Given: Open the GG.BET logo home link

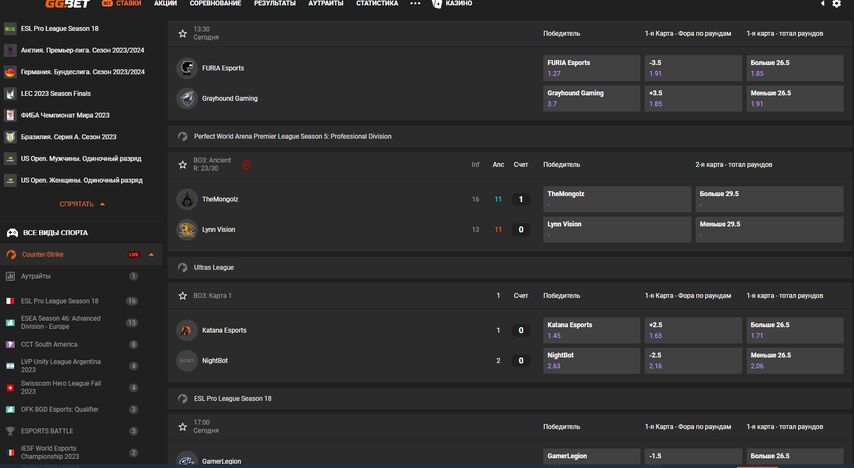Looking at the screenshot, I should pyautogui.click(x=67, y=3).
